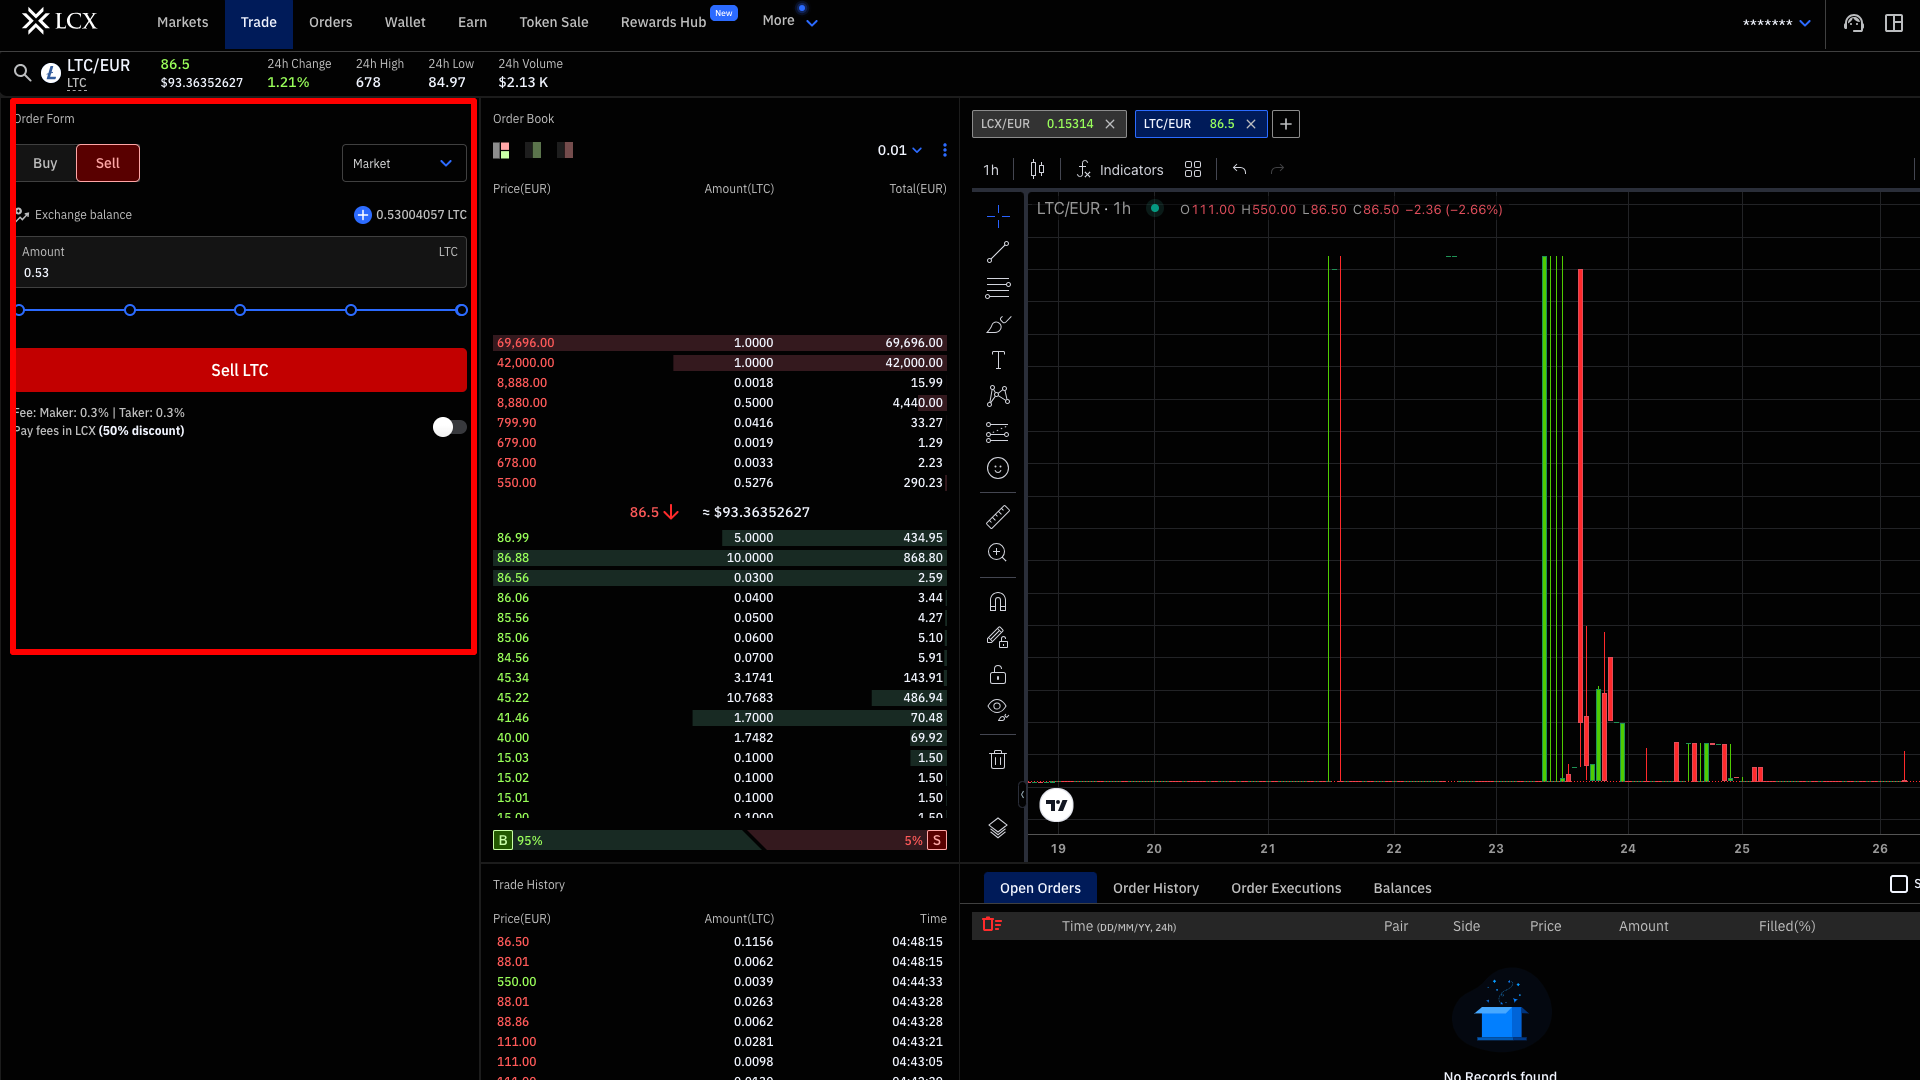Open chart Indicators dialog
This screenshot has height=1080, width=1920.
[1120, 170]
